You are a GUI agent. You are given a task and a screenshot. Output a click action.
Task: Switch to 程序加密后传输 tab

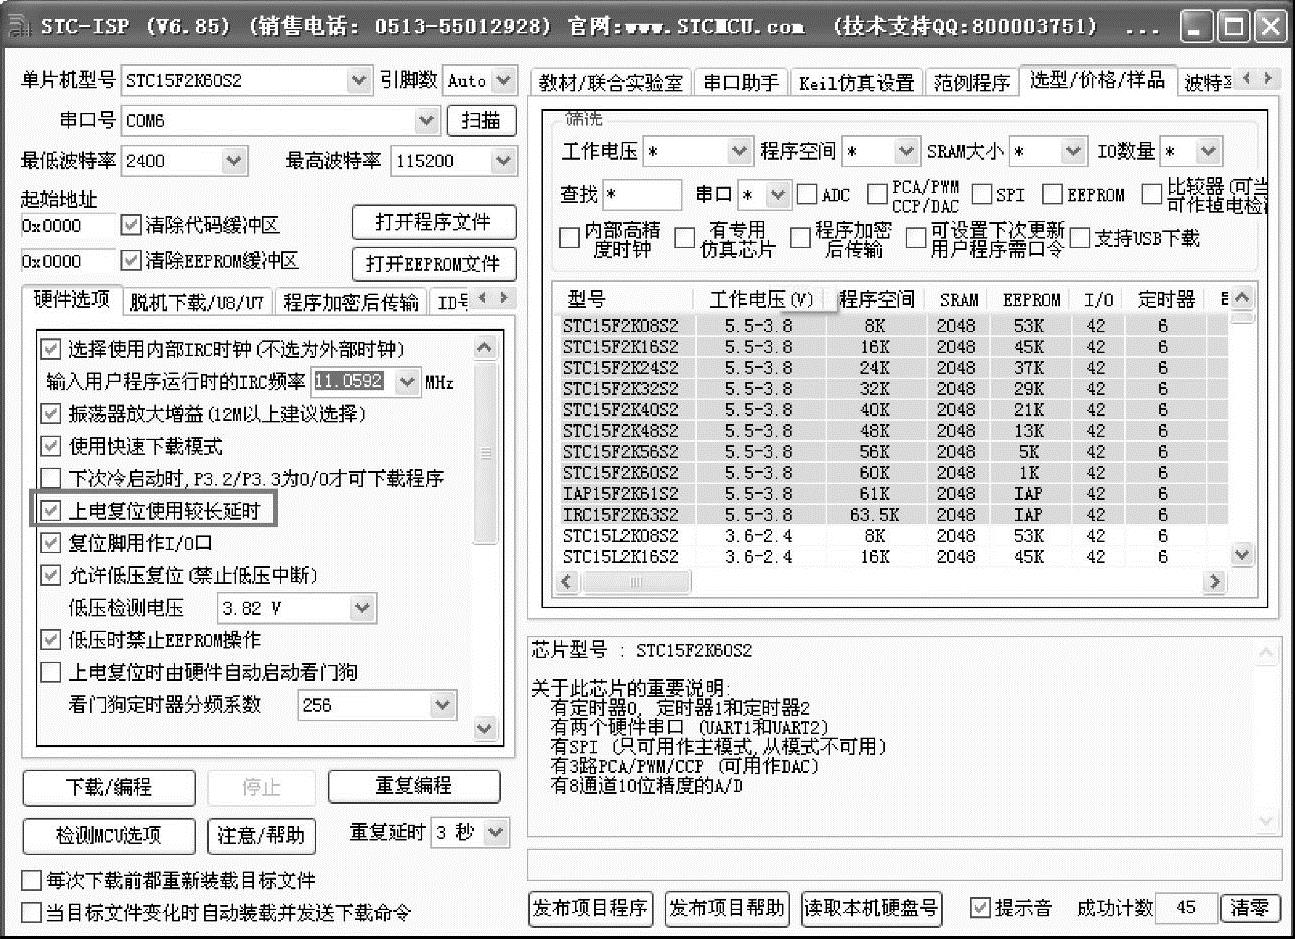click(351, 302)
